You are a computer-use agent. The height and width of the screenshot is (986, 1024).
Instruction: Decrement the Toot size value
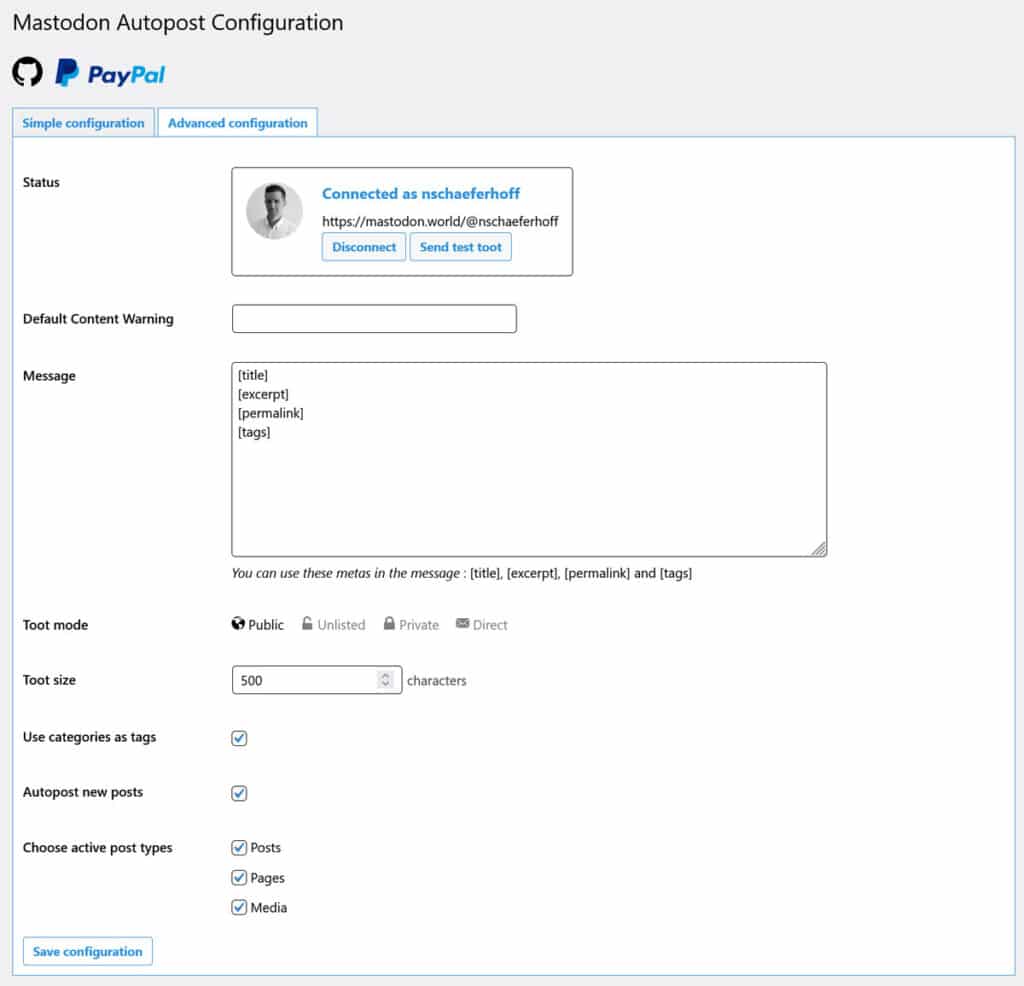click(388, 684)
